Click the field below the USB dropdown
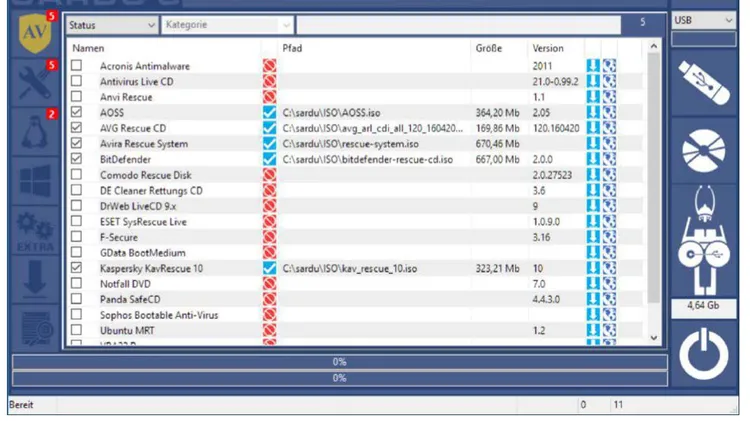 click(x=704, y=39)
